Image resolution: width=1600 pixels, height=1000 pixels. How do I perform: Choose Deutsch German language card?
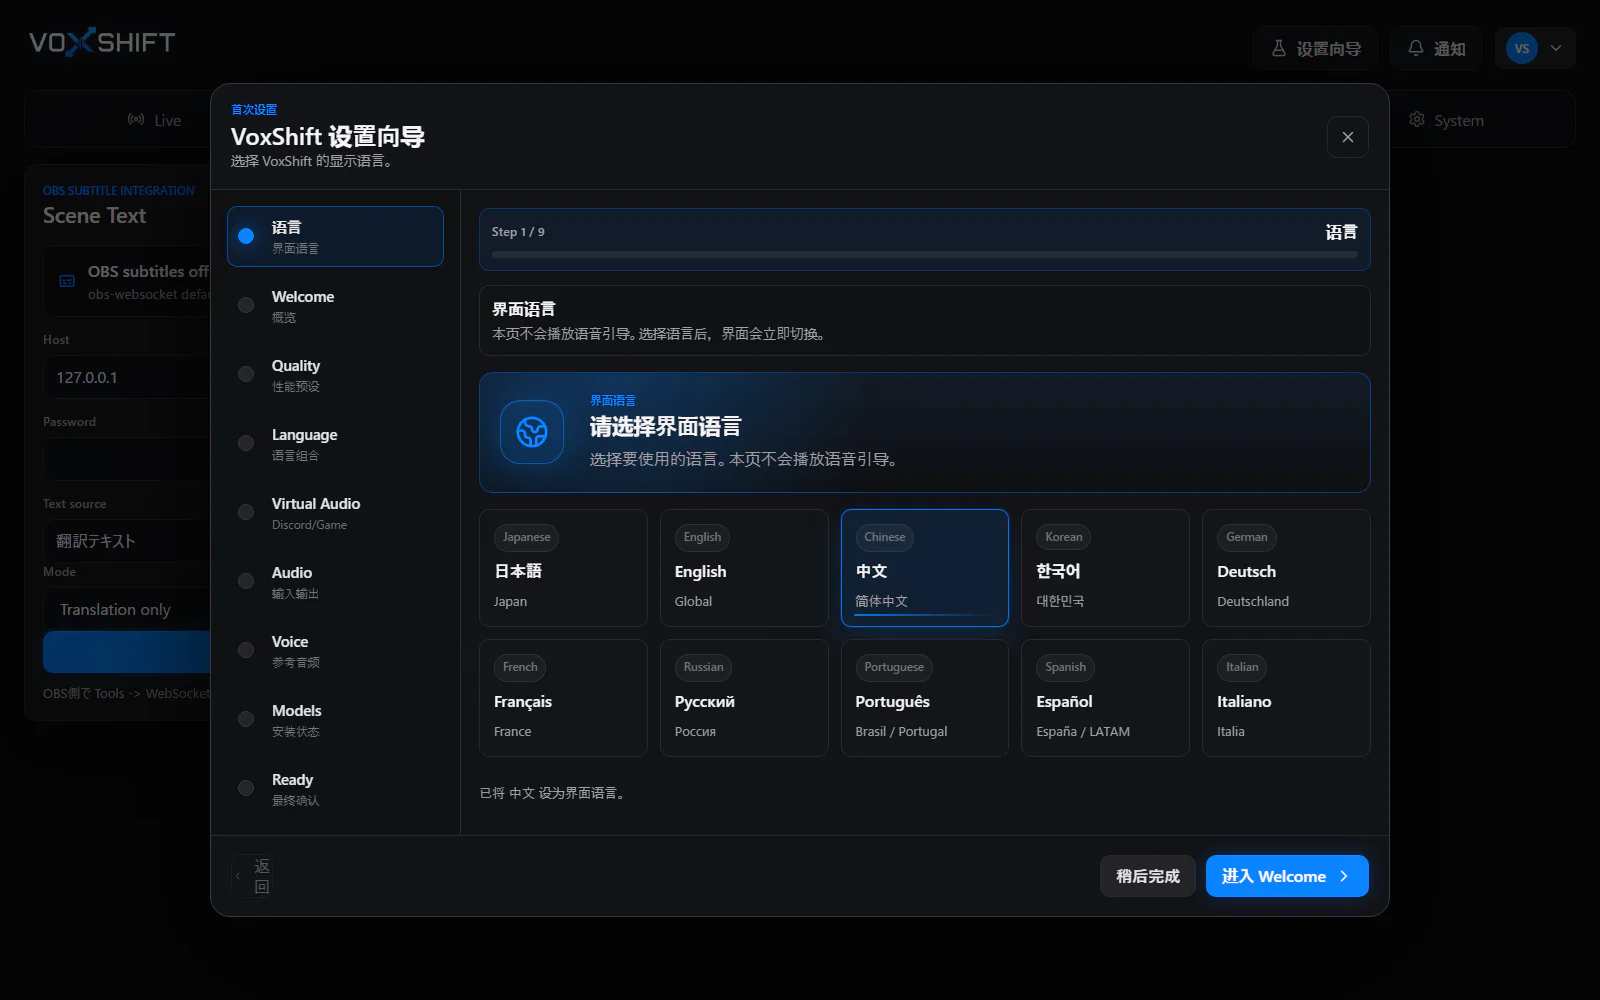tap(1286, 568)
